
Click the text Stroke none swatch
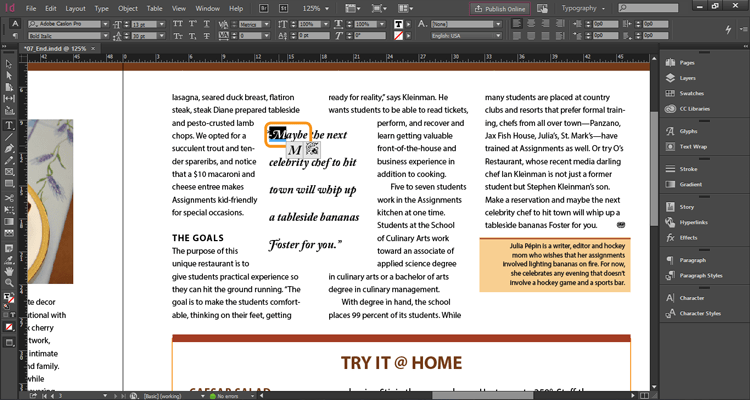398,36
